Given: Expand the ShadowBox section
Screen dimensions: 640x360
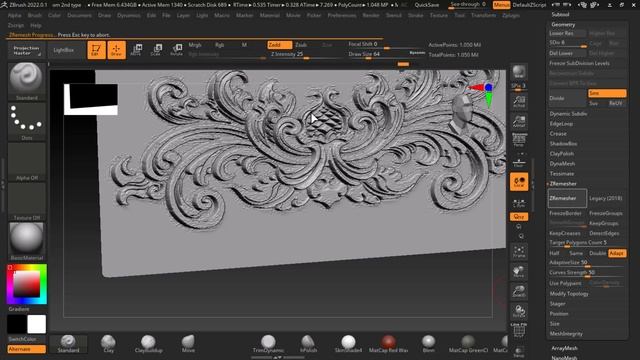Looking at the screenshot, I should coord(563,144).
